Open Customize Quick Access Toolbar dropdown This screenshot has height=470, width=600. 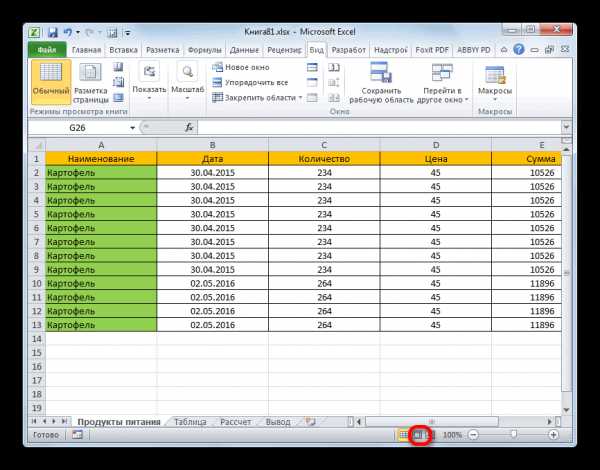pyautogui.click(x=128, y=33)
